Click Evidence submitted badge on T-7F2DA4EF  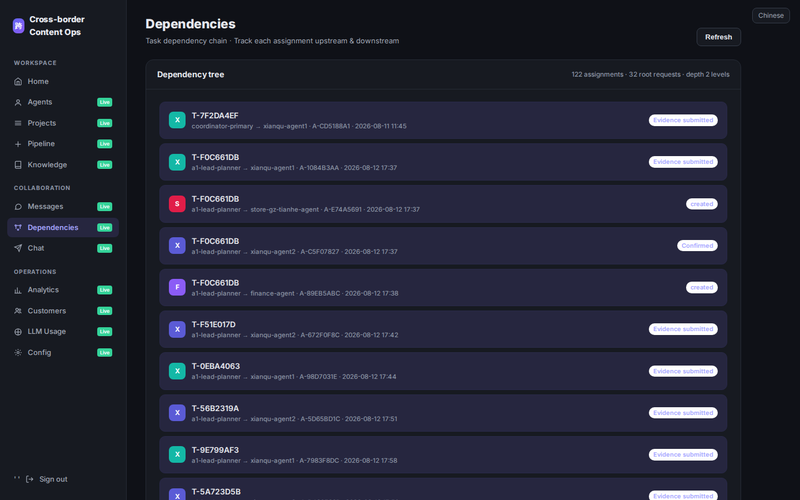coord(683,120)
